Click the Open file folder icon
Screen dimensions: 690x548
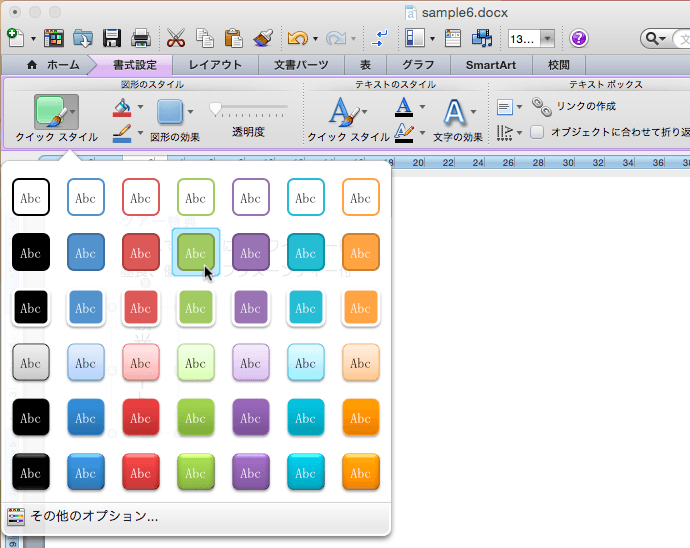click(x=83, y=38)
